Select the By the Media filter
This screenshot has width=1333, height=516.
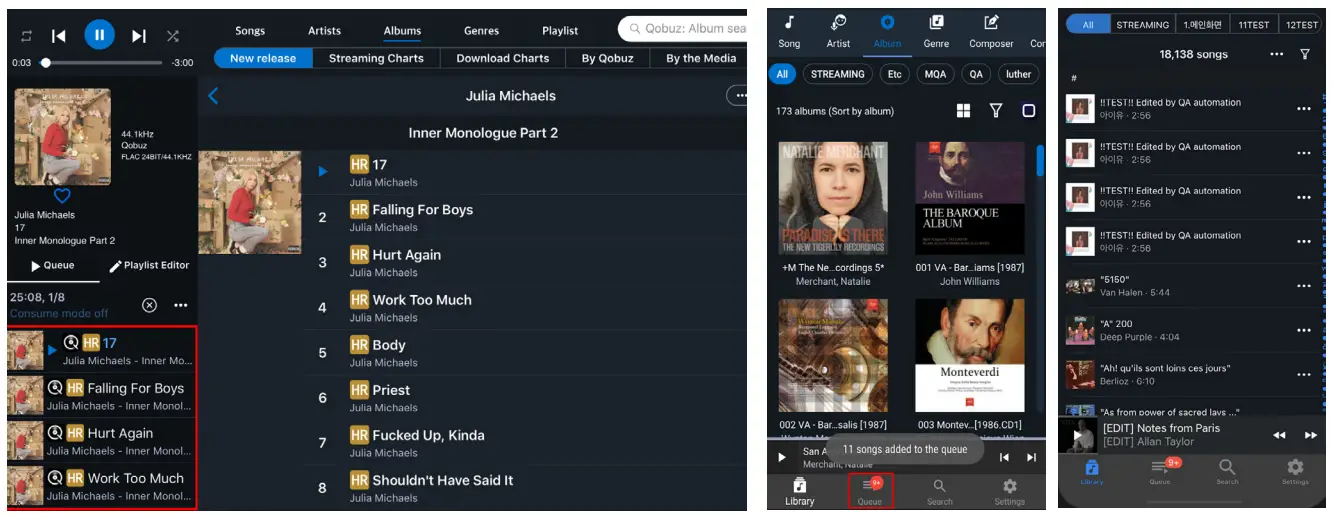click(700, 58)
